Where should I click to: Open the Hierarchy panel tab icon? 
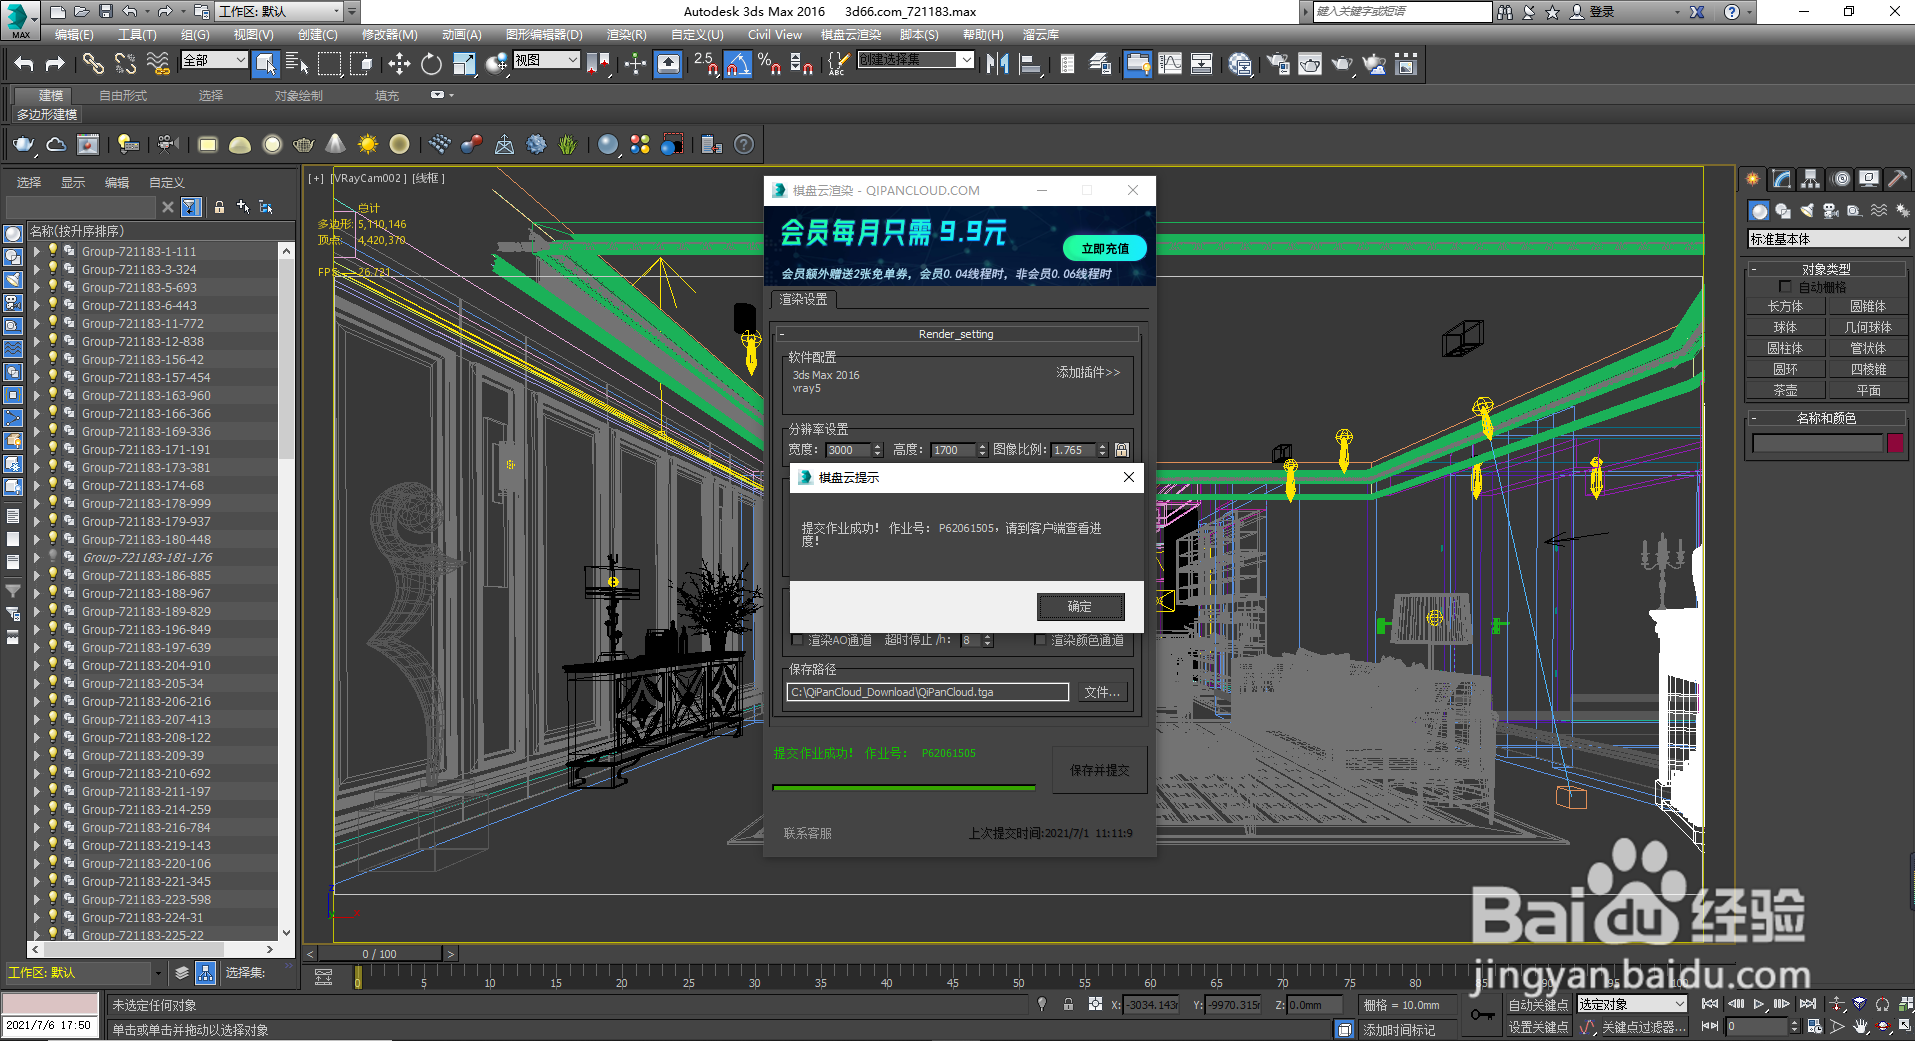1811,179
